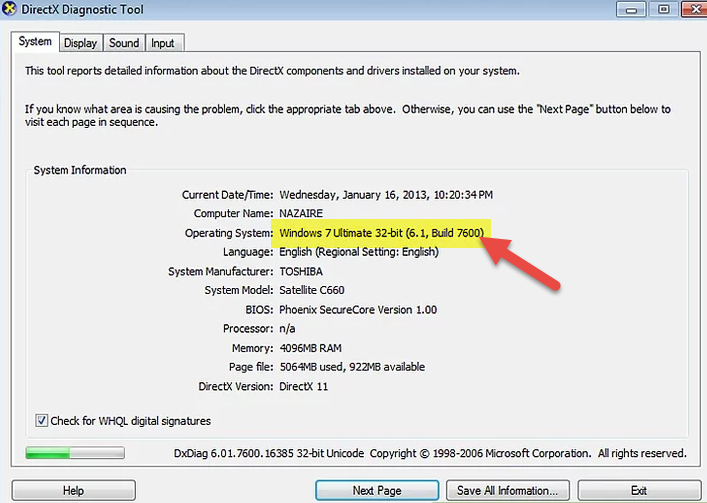Click the 'System Manufacturer:' label

(x=221, y=272)
